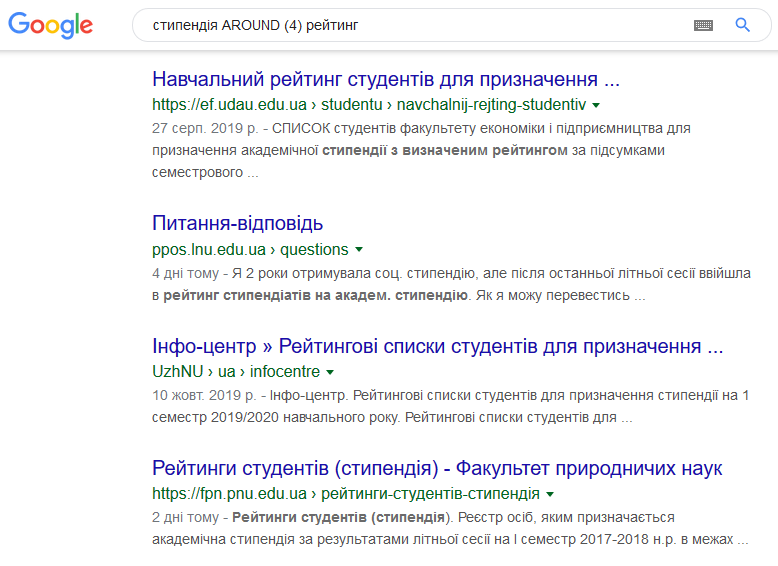
Task: Click bold 'рейтинг стипендіатів на академ. стипендію'
Action: coord(316,296)
